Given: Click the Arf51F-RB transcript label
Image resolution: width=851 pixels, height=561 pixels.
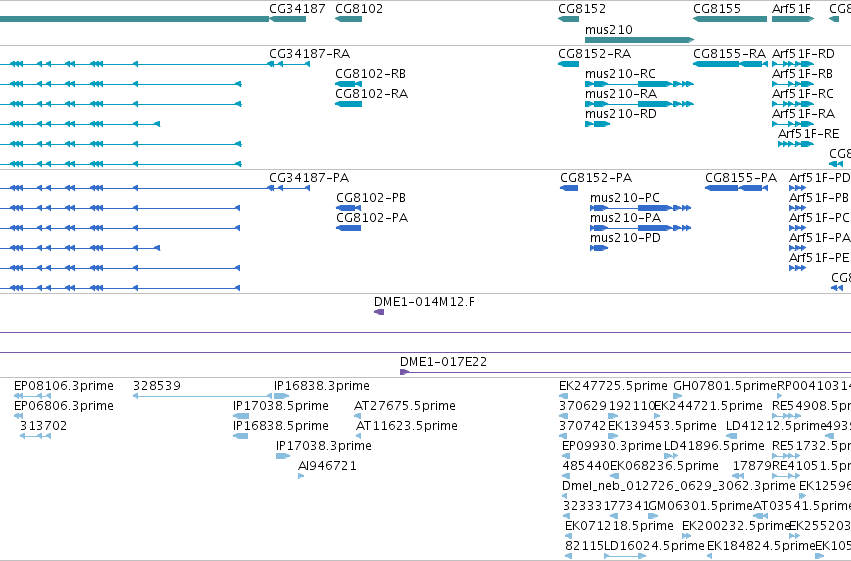Looking at the screenshot, I should (802, 73).
